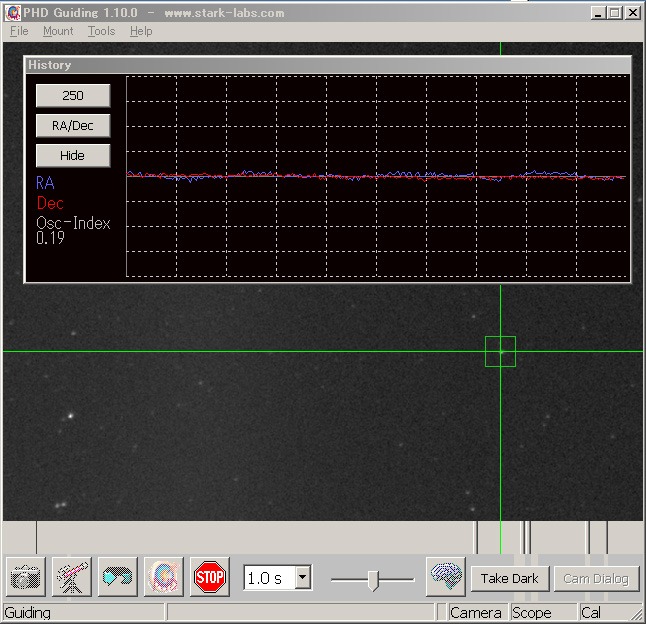
Task: Open the brain advanced settings icon
Action: pyautogui.click(x=446, y=577)
